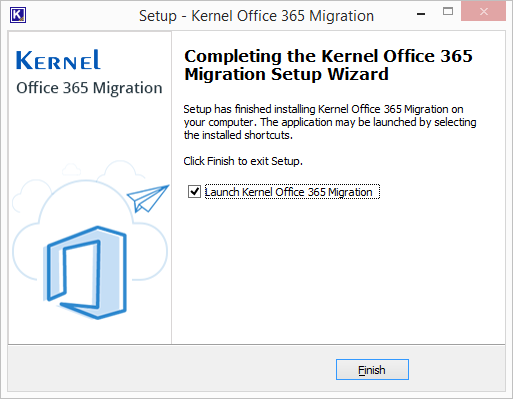The image size is (513, 399).
Task: Uncheck the Launch Kernel Office 365 Migration checkbox
Action: click(194, 192)
